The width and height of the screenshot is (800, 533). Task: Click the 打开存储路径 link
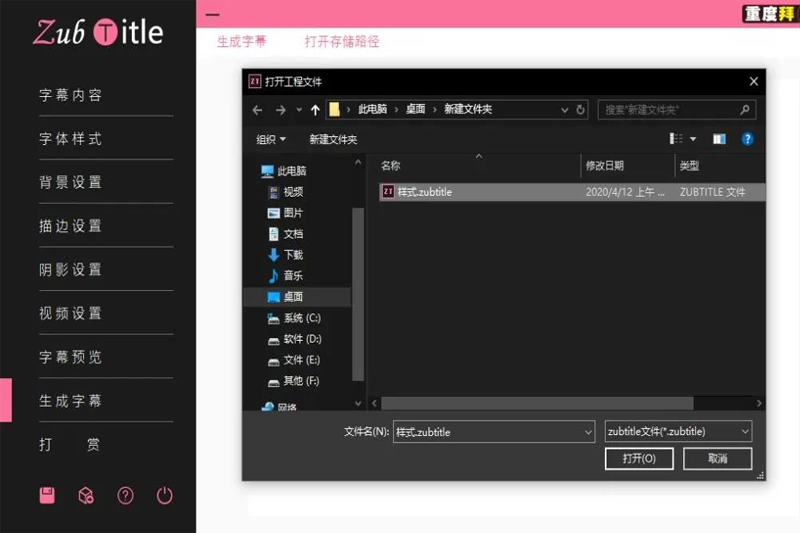pyautogui.click(x=342, y=41)
